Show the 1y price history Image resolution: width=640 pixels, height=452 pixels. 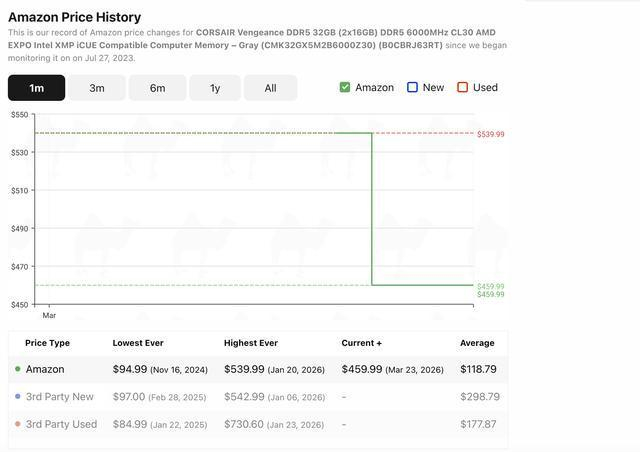(215, 88)
